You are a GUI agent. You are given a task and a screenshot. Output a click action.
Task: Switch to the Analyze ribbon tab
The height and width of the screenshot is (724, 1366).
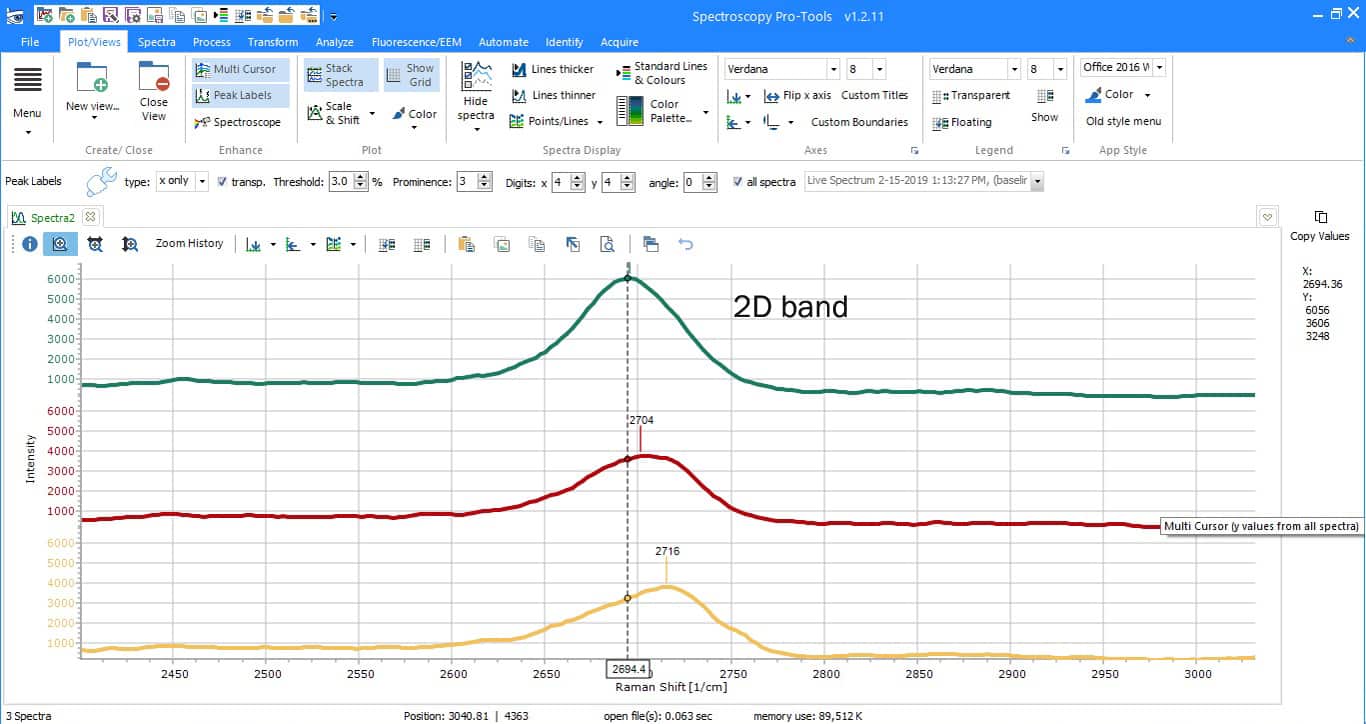click(x=335, y=42)
